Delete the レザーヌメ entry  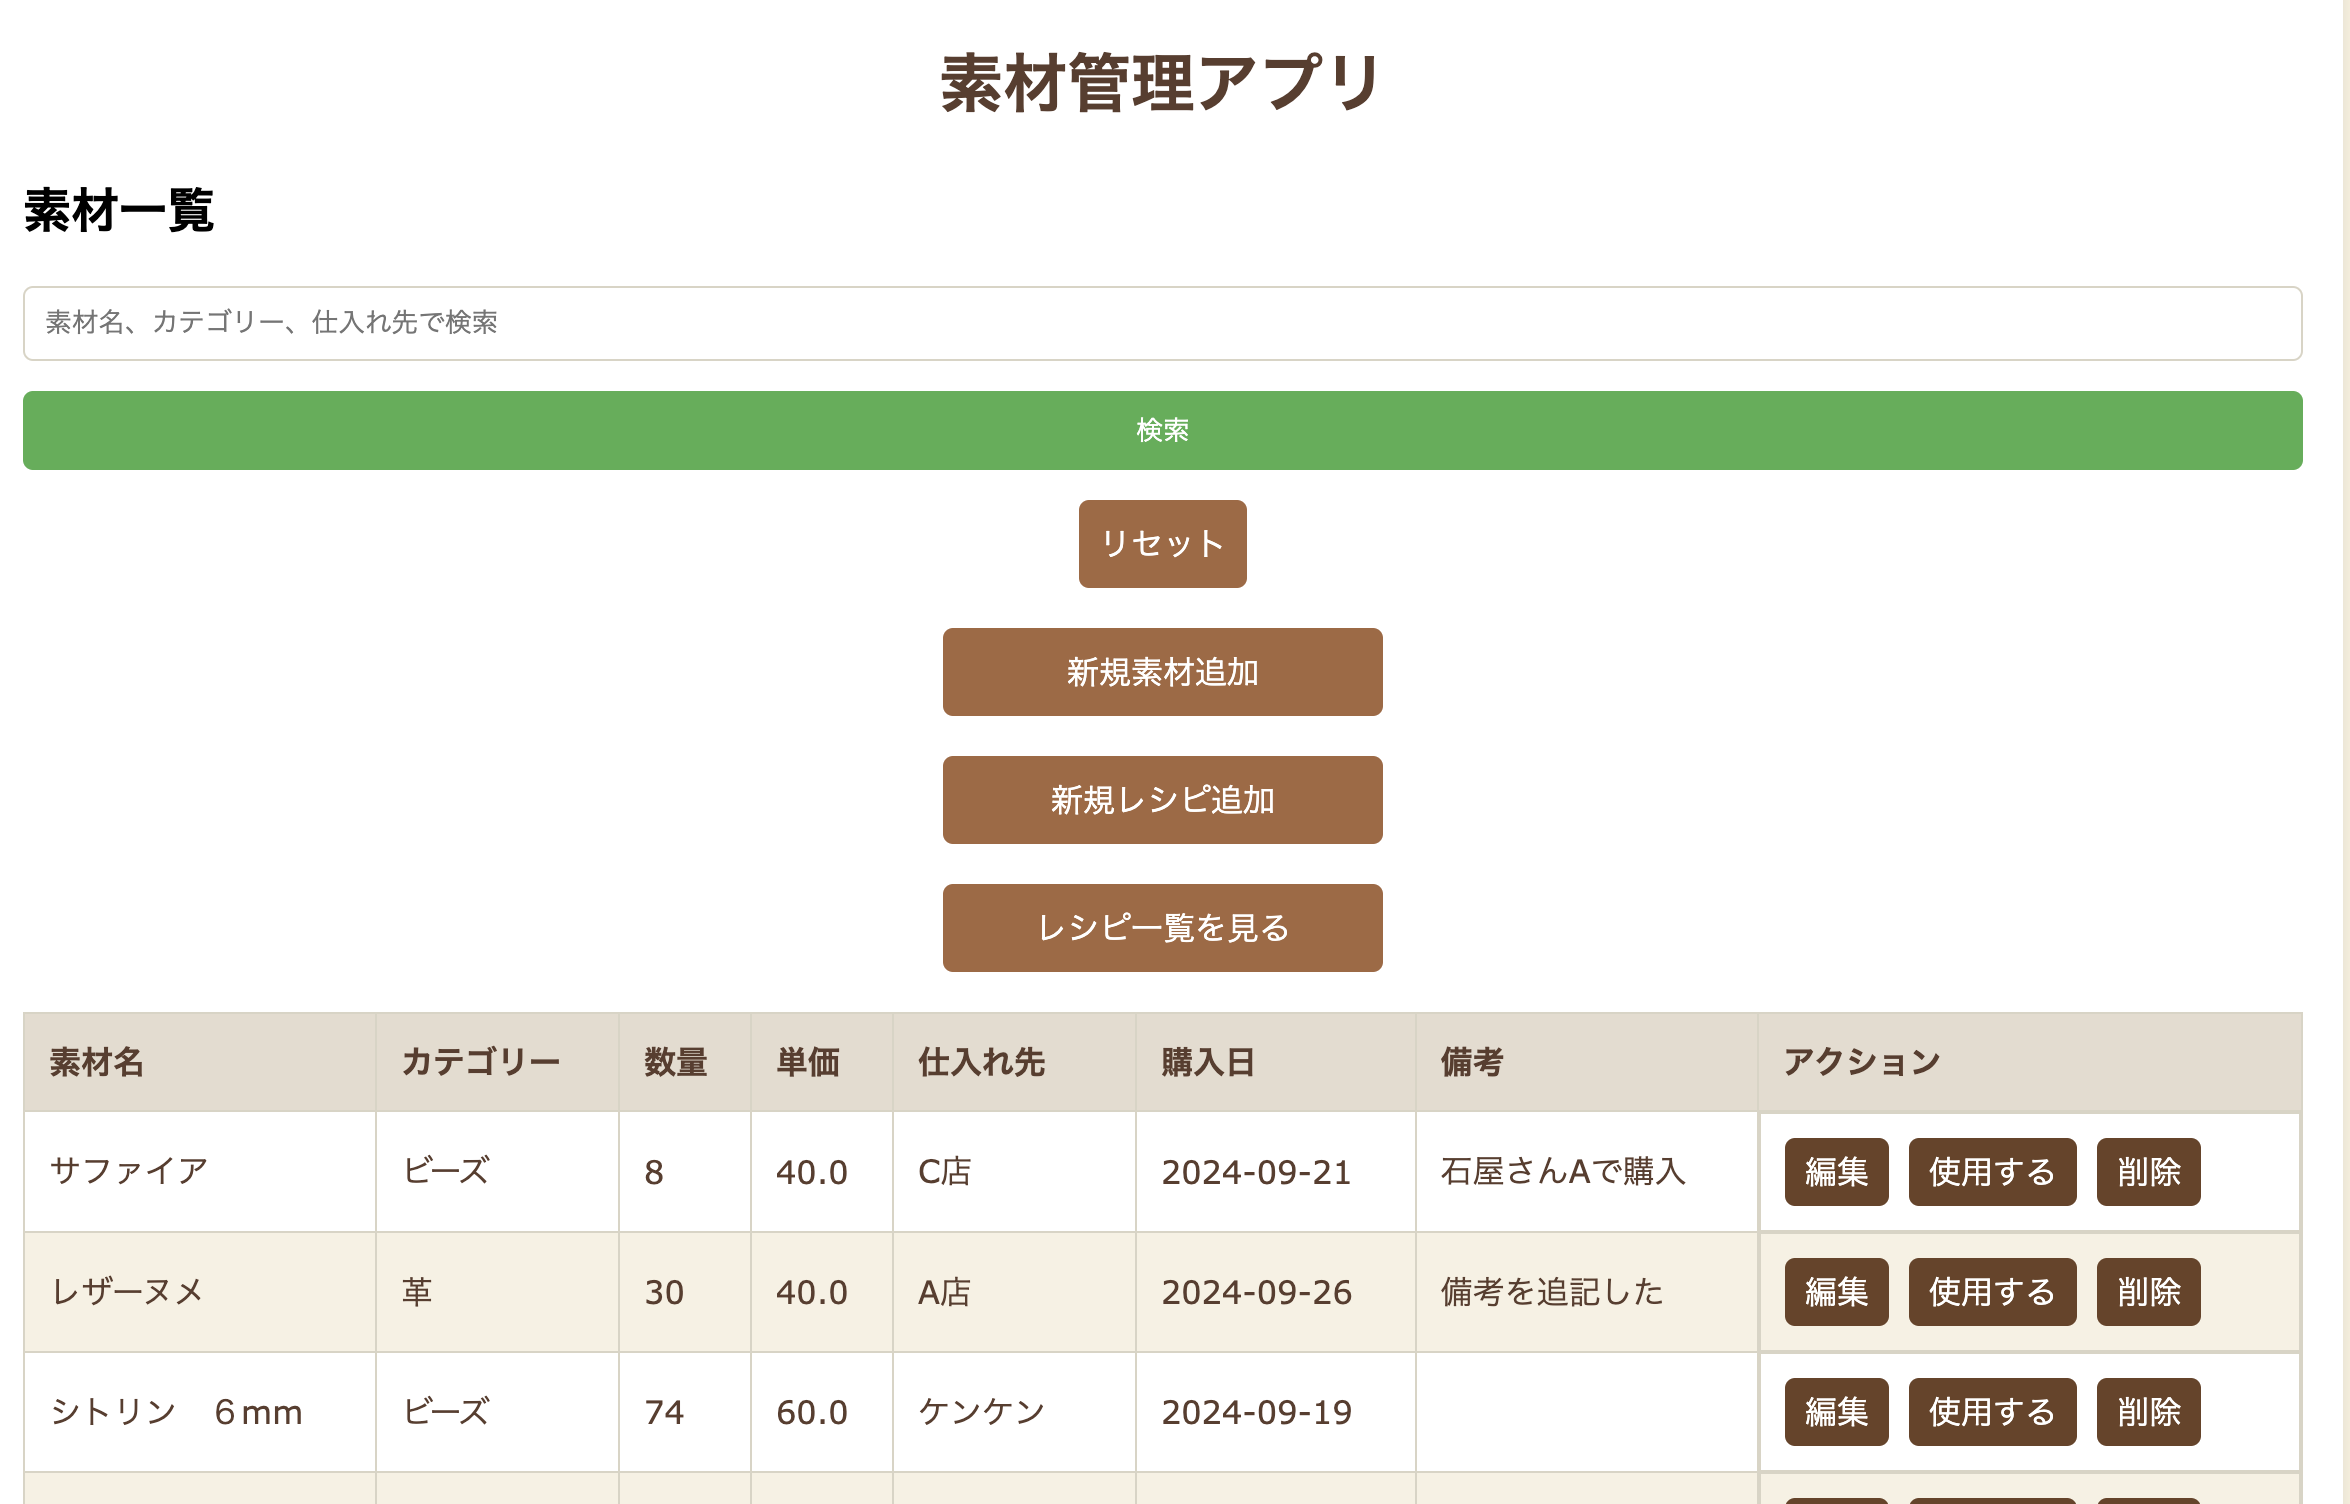2147,1292
